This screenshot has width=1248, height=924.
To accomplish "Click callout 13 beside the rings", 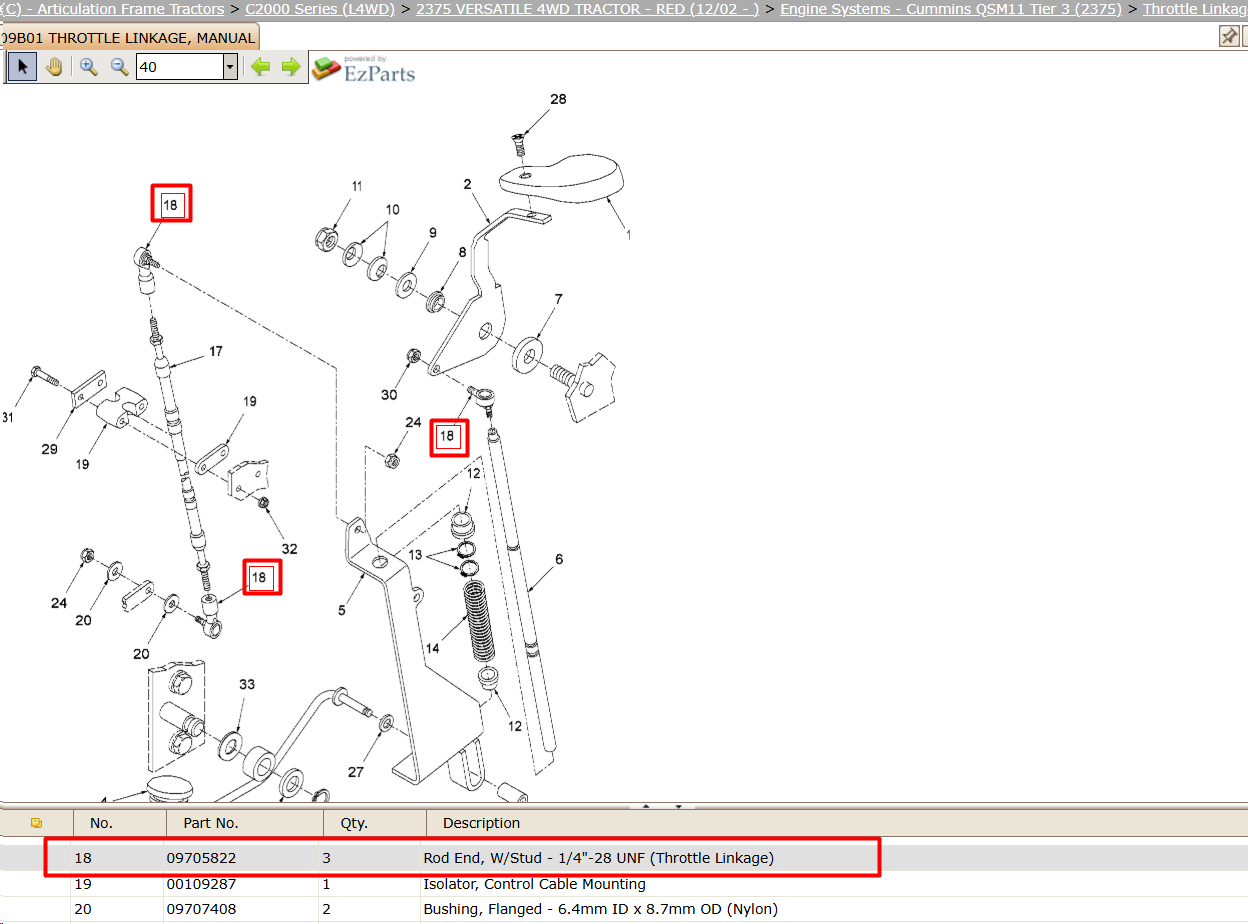I will coord(415,555).
